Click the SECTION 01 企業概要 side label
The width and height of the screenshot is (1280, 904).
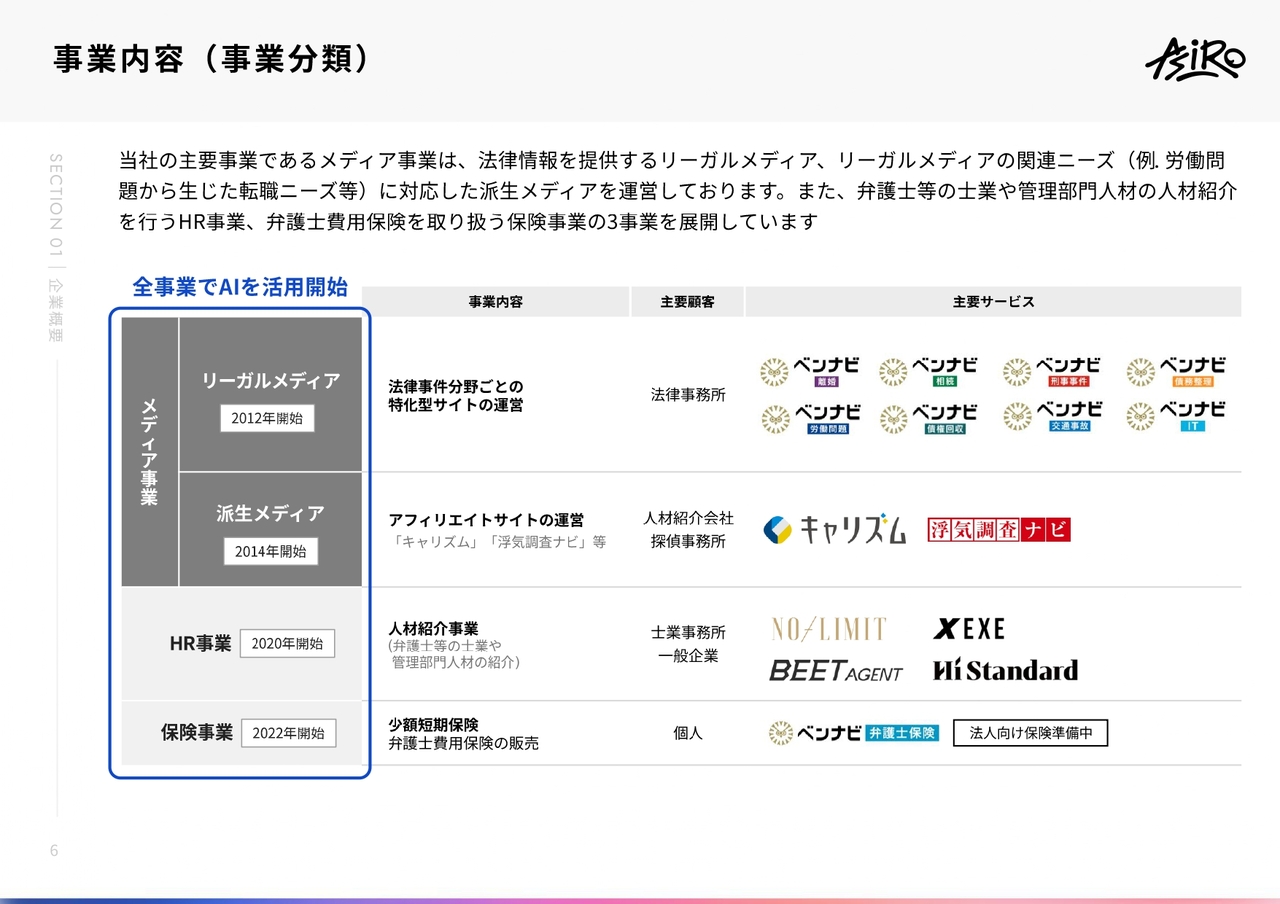click(x=56, y=248)
